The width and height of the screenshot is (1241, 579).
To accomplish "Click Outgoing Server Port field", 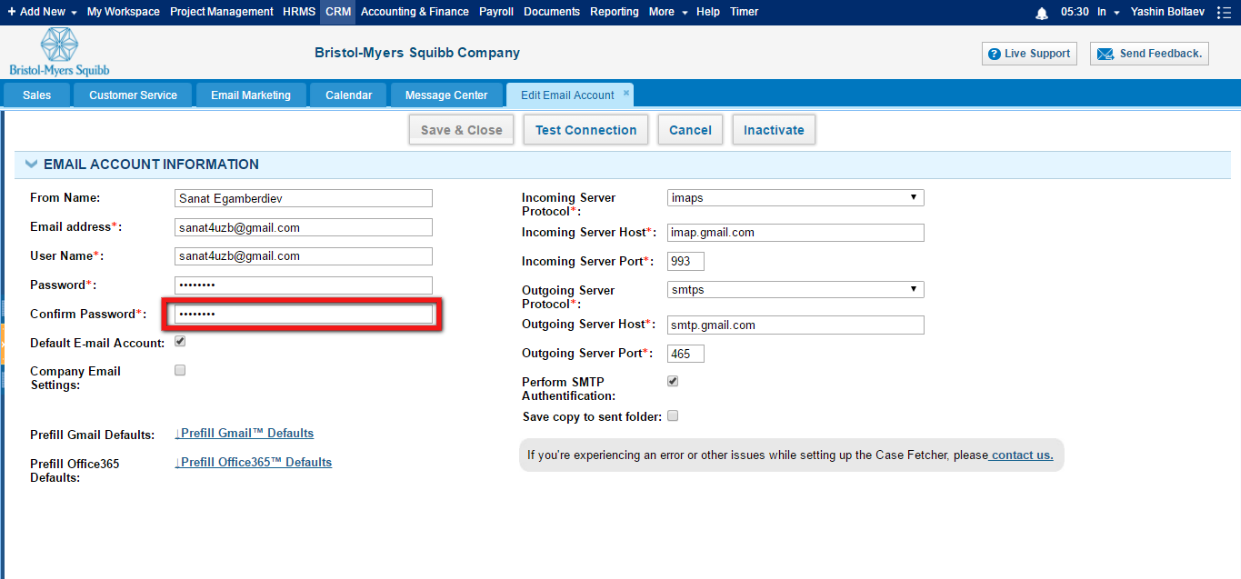I will (685, 354).
